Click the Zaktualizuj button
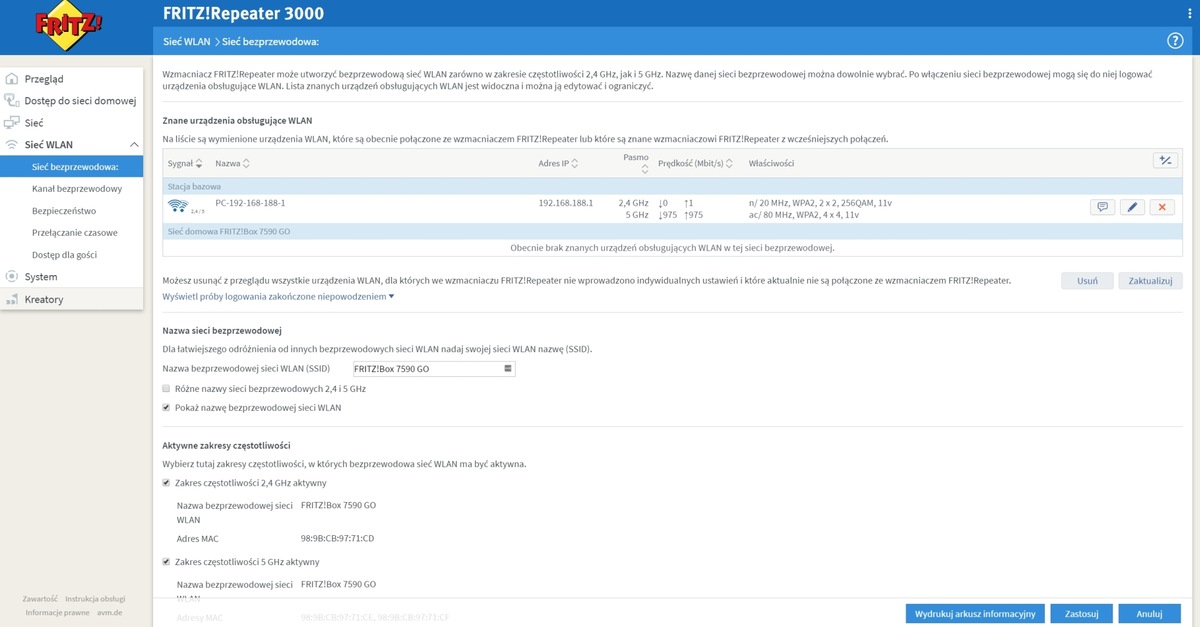This screenshot has height=627, width=1200. pos(1151,281)
